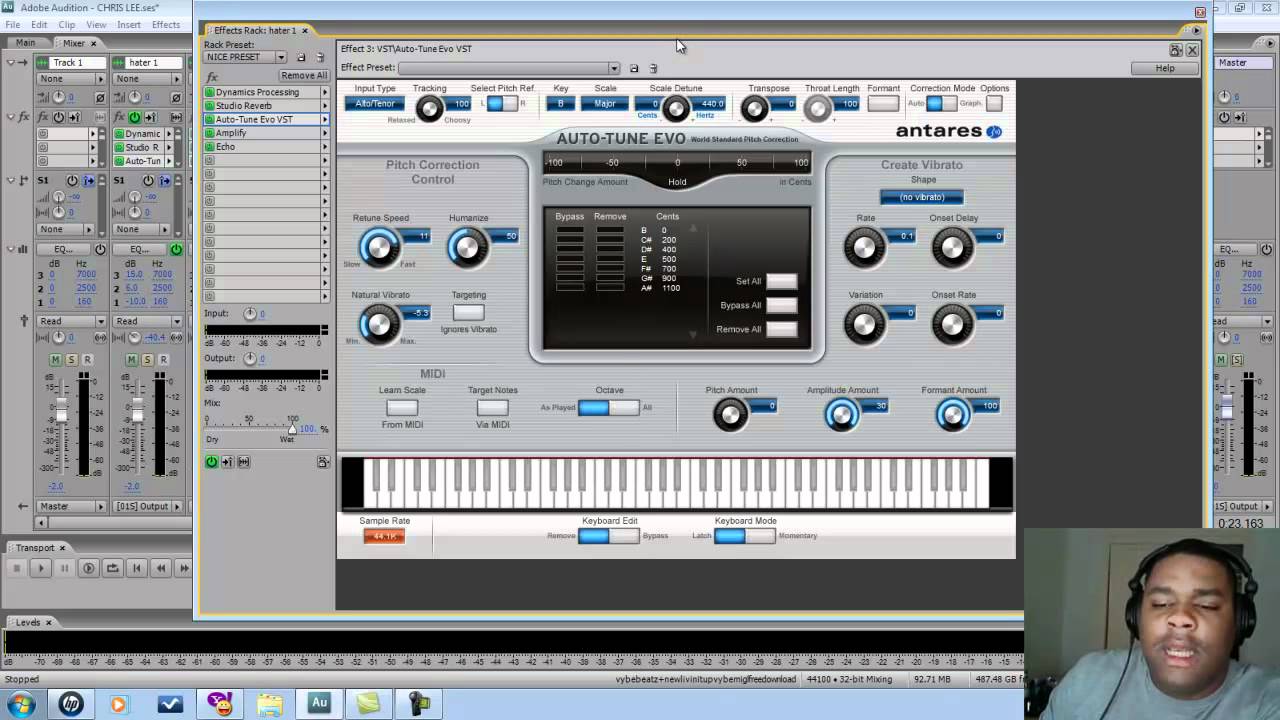Open the Rack Preset NICE PRESET dropdown

coord(245,57)
